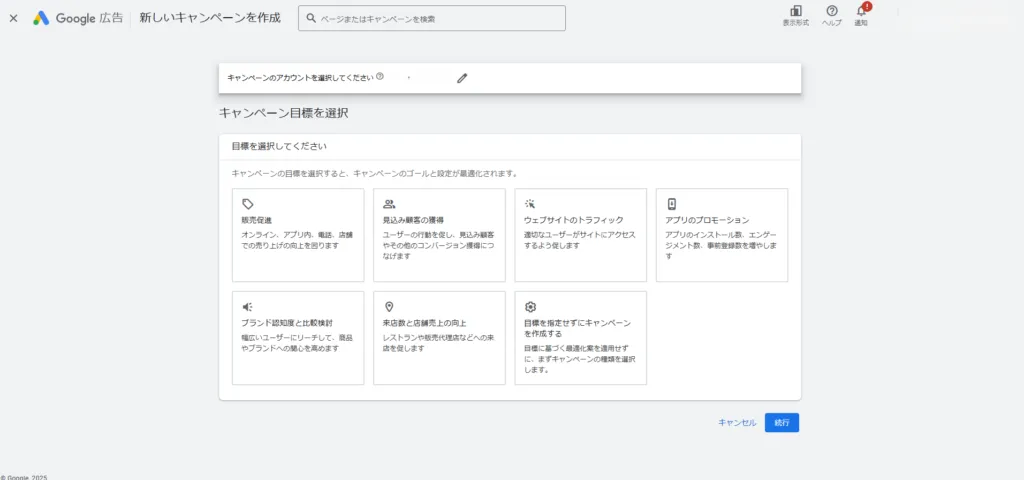The height and width of the screenshot is (480, 1024).
Task: Click the ブランド認知度 megaphone icon
Action: (x=247, y=307)
